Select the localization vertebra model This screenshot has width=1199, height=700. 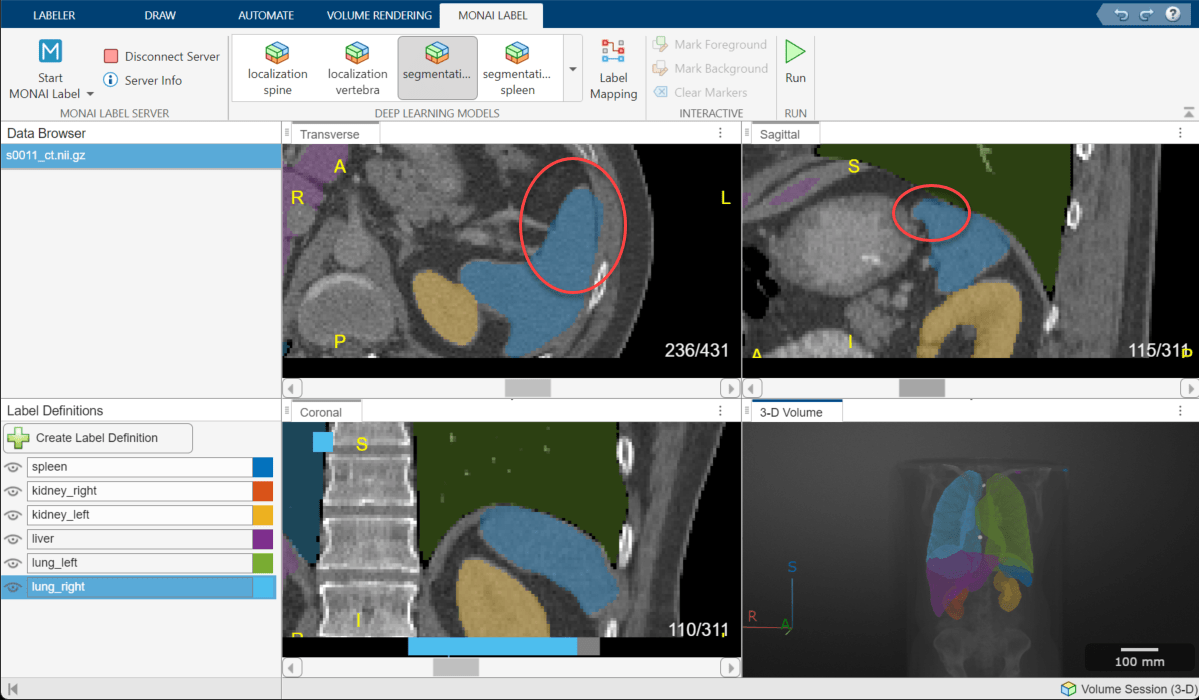[x=357, y=66]
